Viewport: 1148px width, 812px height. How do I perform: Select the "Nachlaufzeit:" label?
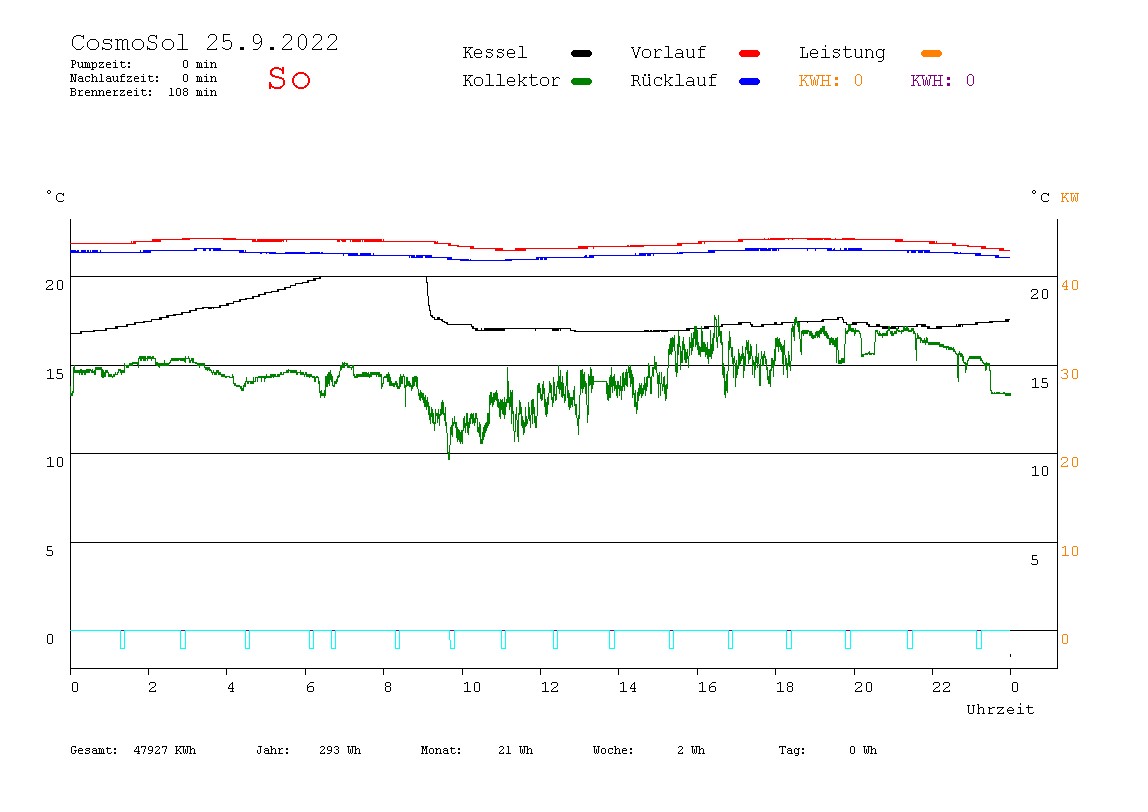pyautogui.click(x=114, y=78)
